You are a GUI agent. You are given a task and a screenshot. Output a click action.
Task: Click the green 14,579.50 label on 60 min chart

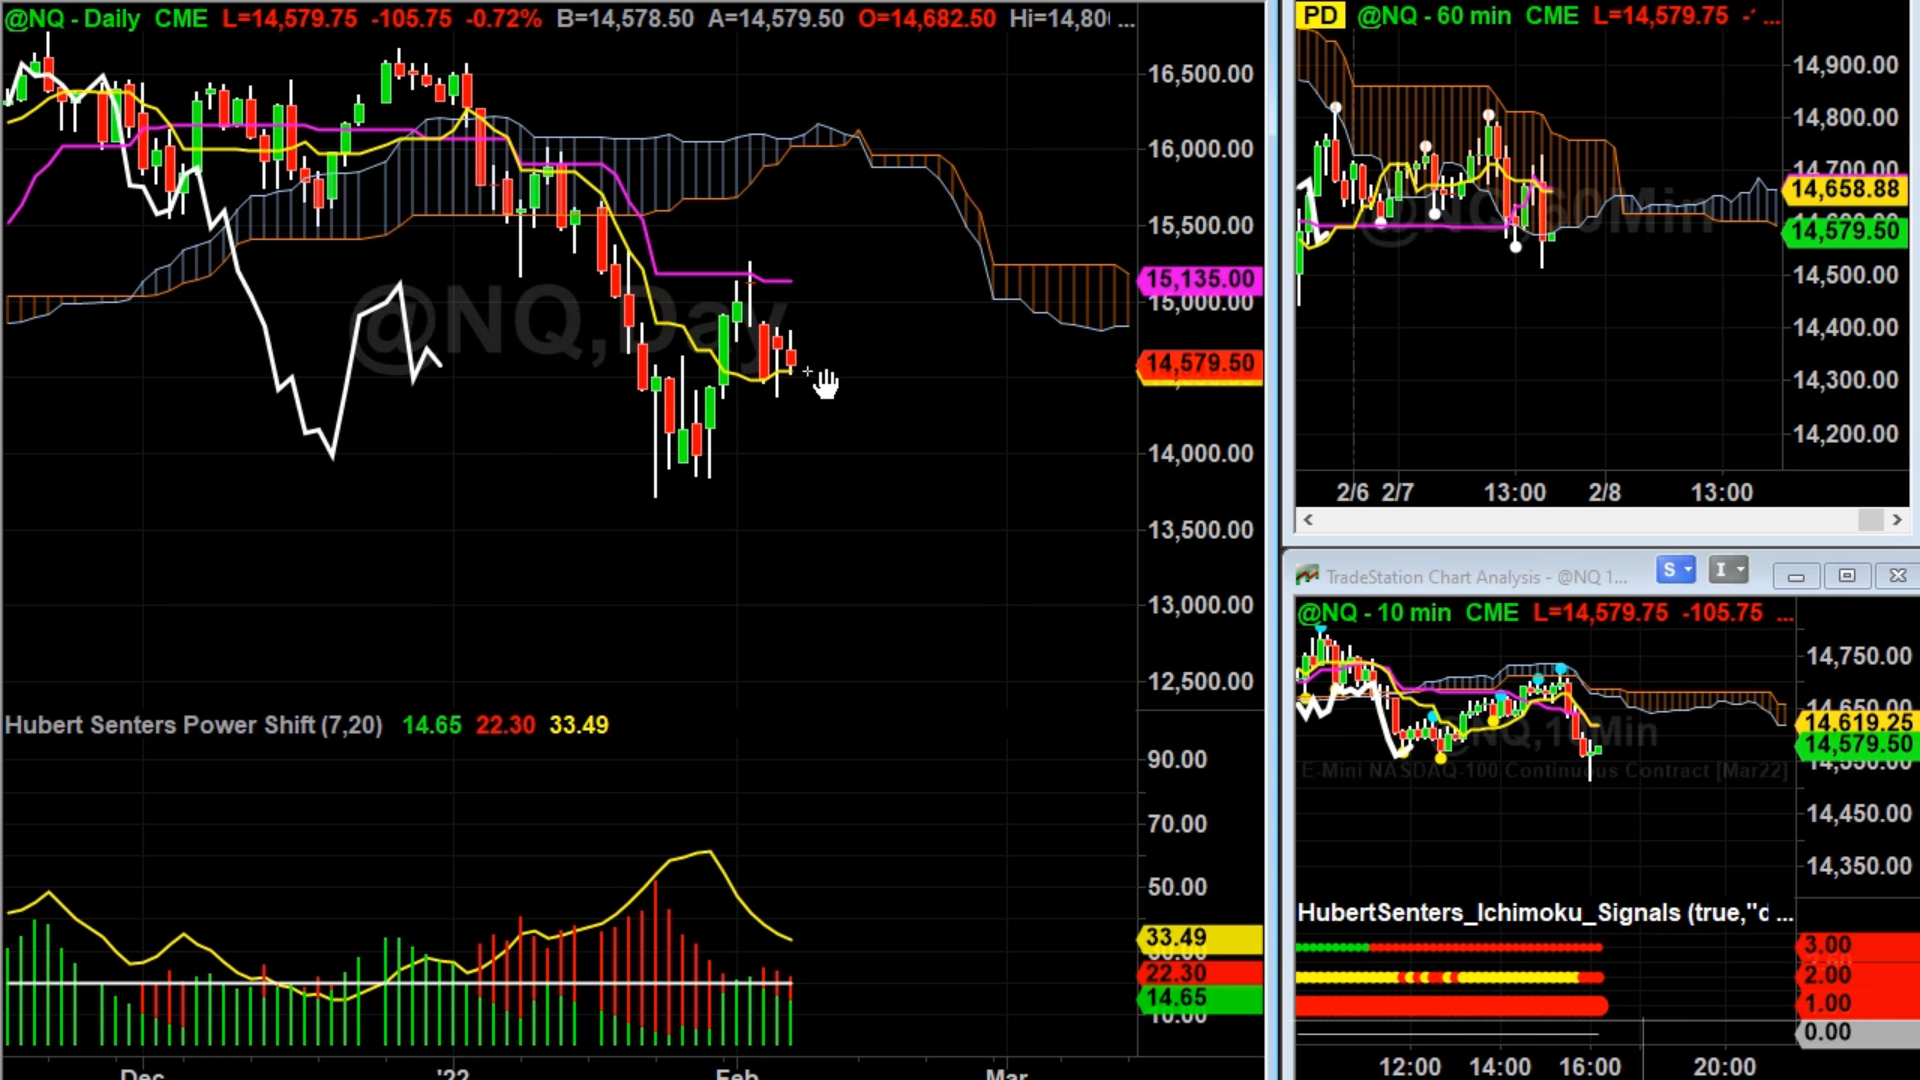1845,231
